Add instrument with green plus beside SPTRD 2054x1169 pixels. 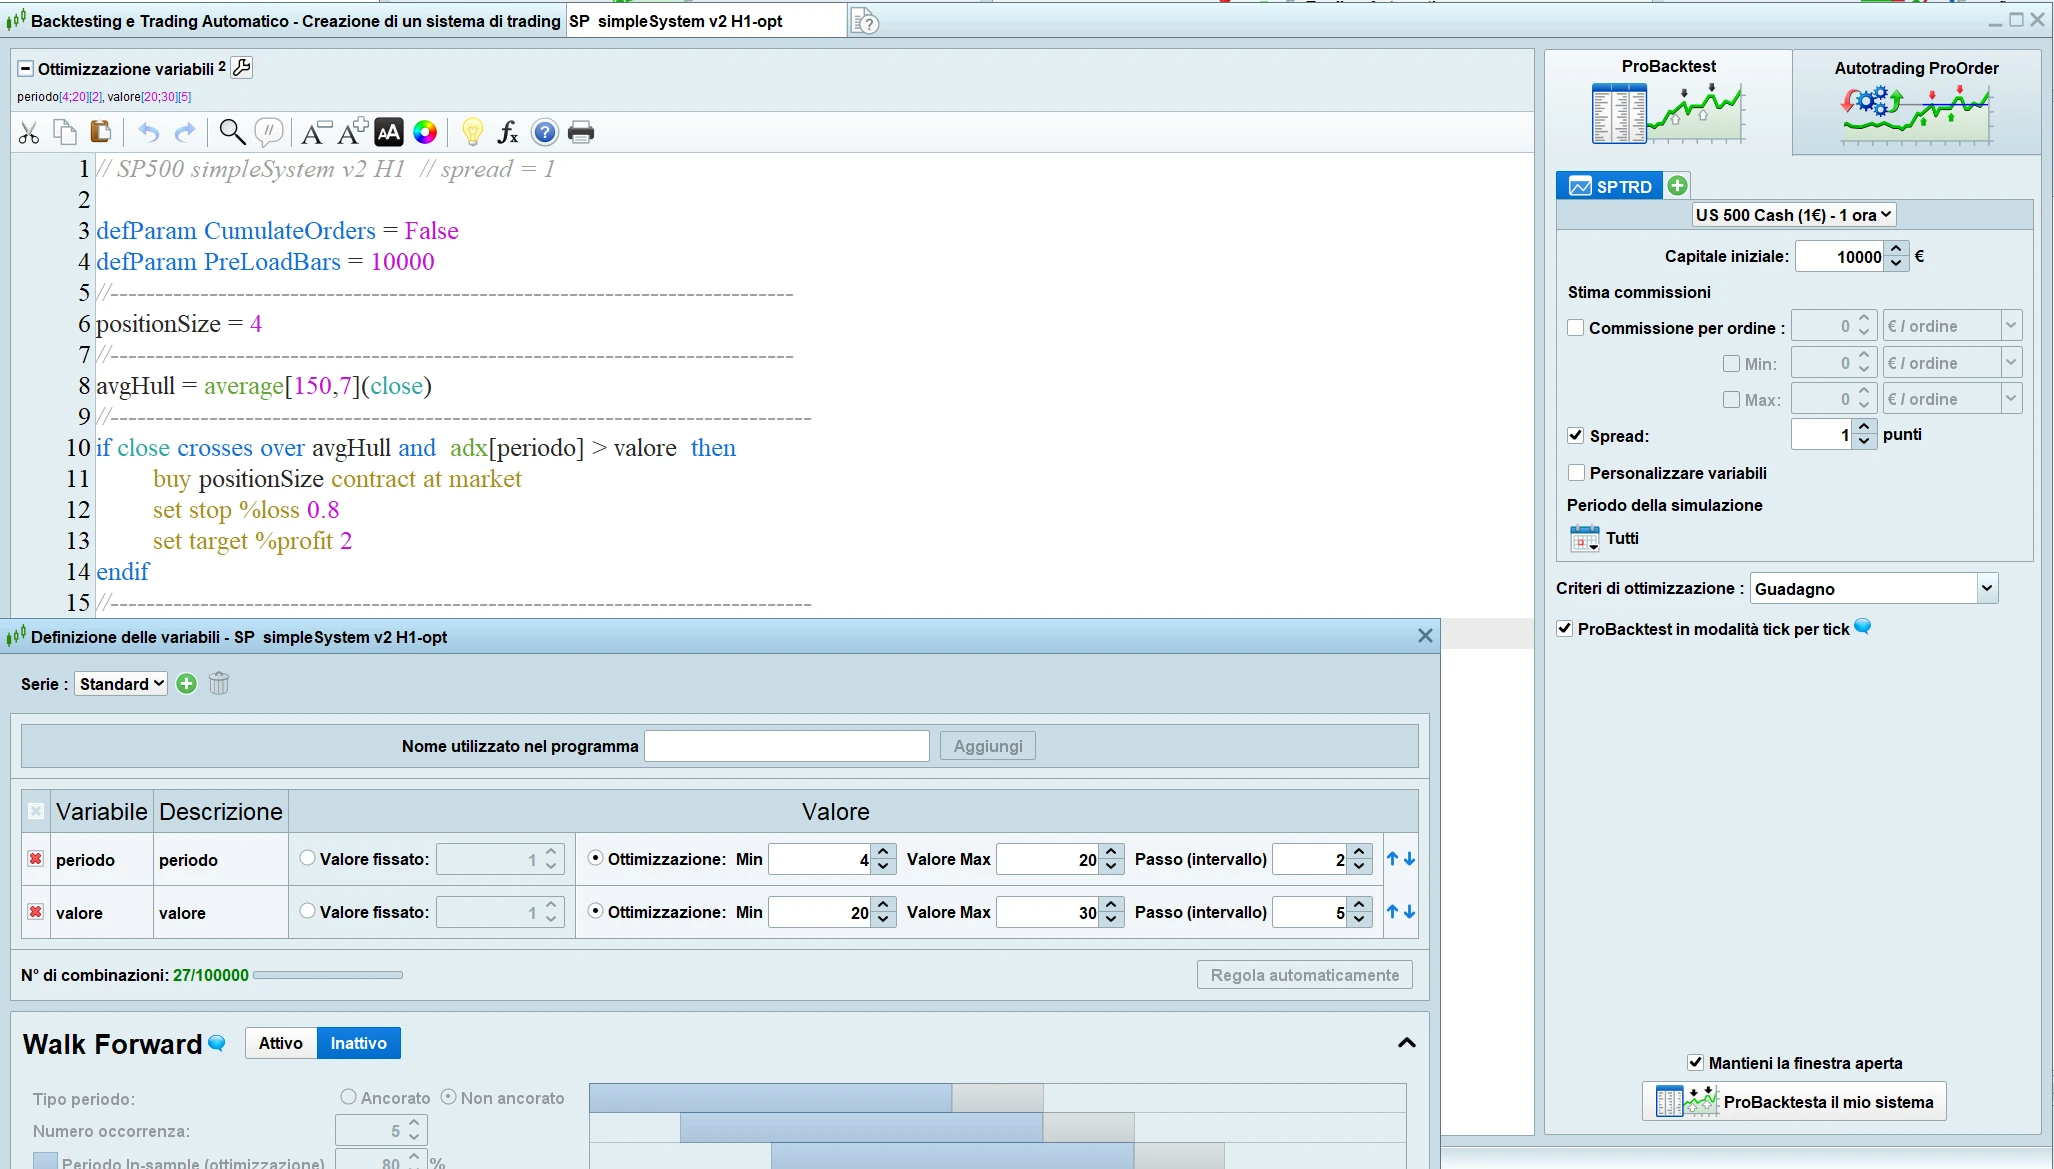[x=1678, y=185]
